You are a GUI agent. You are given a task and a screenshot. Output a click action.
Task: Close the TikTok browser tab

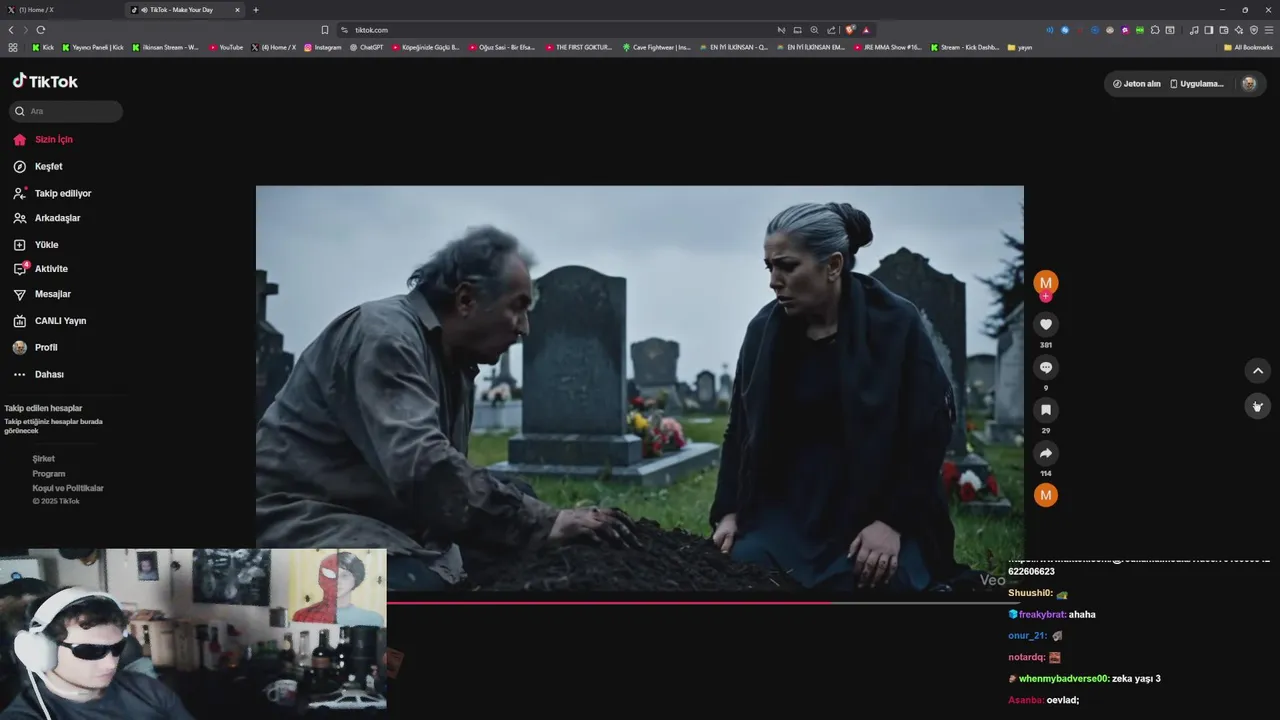pos(238,10)
